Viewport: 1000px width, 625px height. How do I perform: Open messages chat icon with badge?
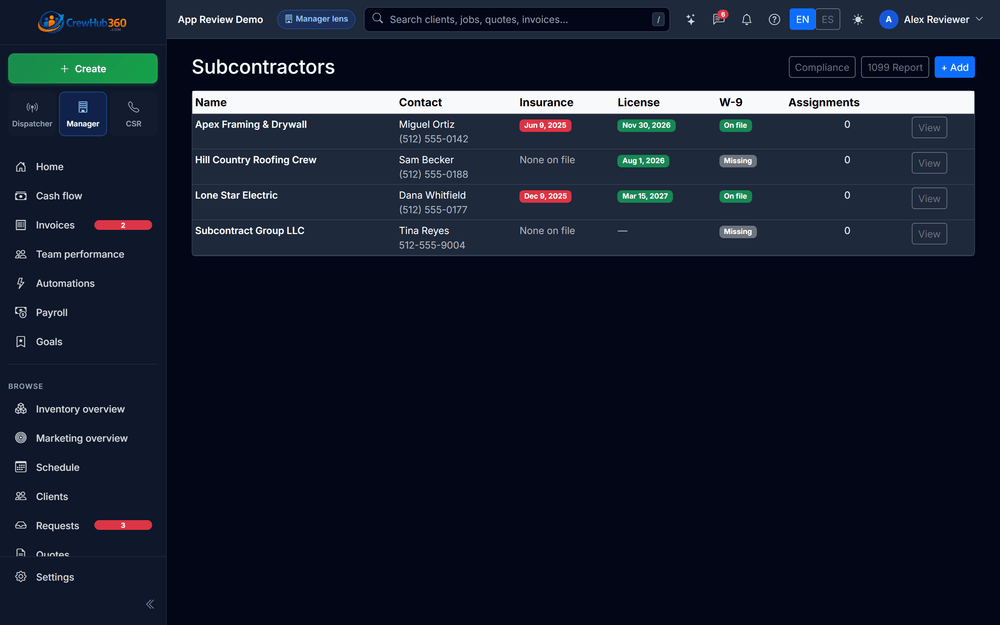(719, 19)
